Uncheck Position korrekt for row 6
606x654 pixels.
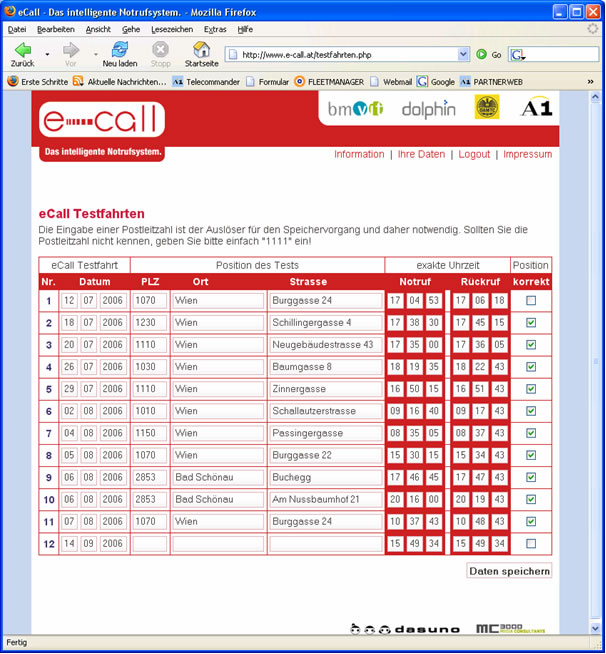coord(531,411)
